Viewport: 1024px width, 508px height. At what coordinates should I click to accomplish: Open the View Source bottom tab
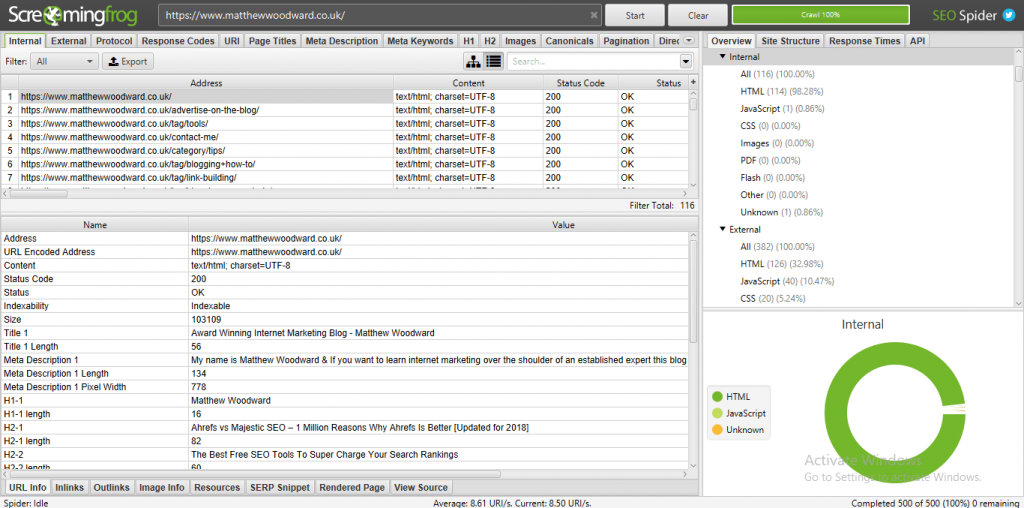pos(421,487)
